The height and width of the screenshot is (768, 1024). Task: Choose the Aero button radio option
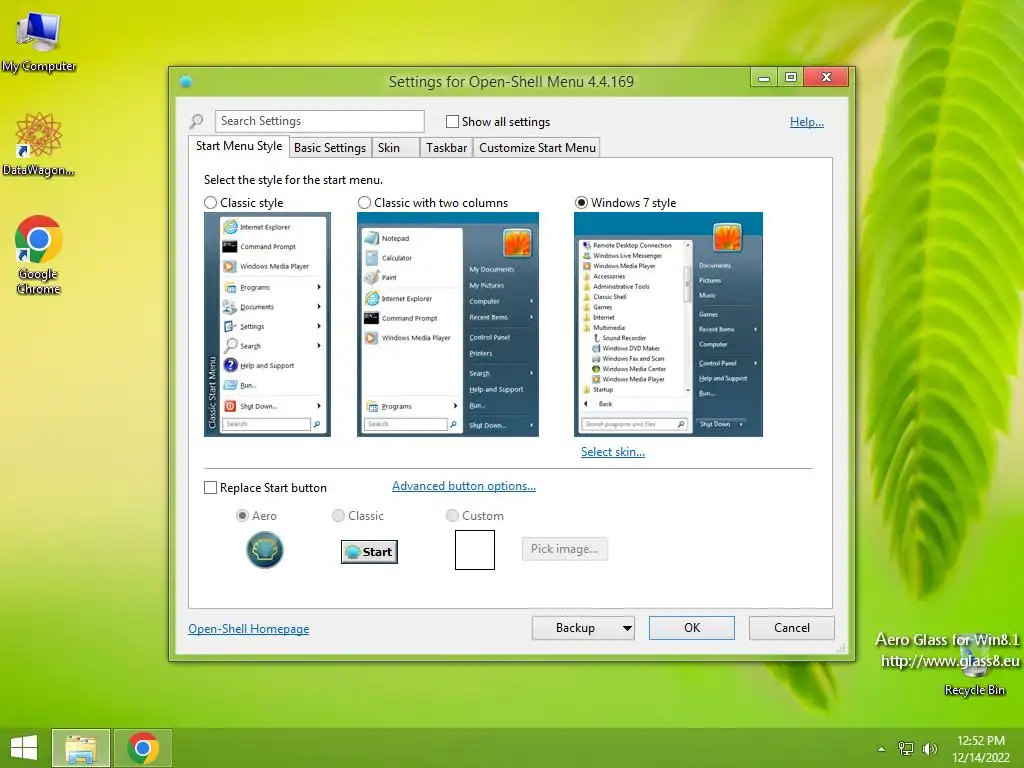(242, 515)
